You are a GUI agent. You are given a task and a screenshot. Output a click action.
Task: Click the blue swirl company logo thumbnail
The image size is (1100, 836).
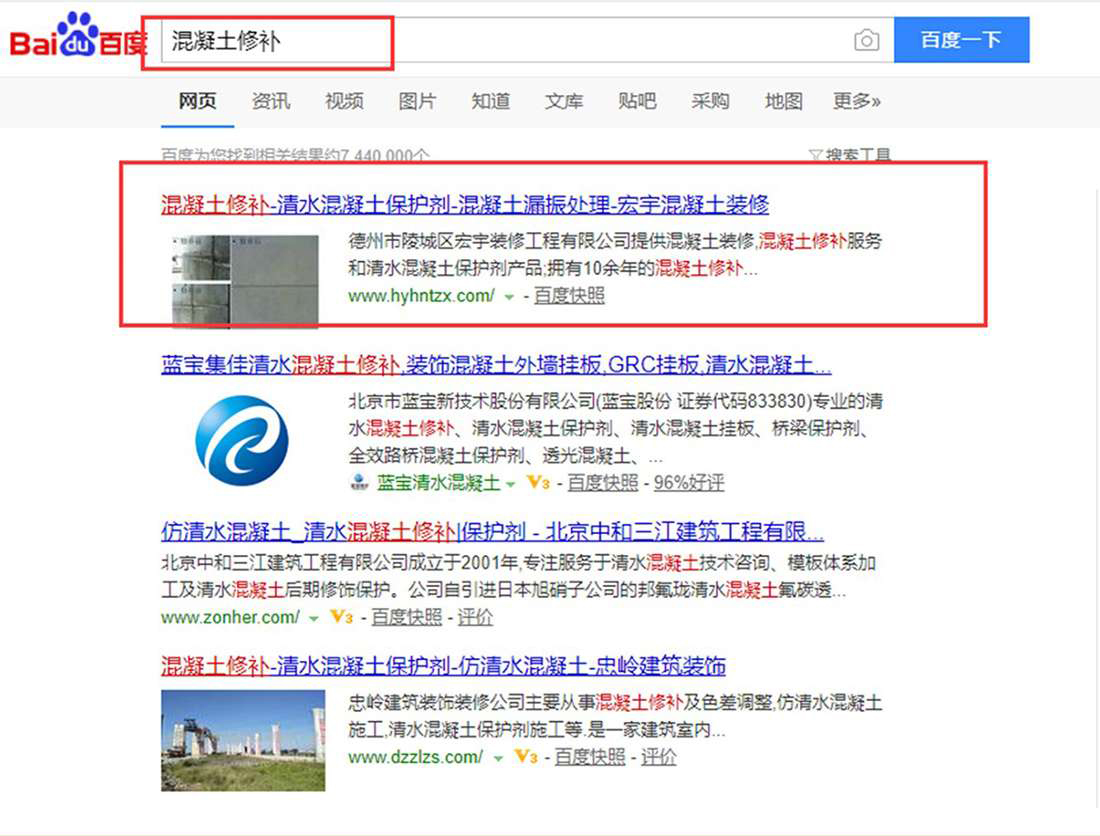click(x=241, y=440)
